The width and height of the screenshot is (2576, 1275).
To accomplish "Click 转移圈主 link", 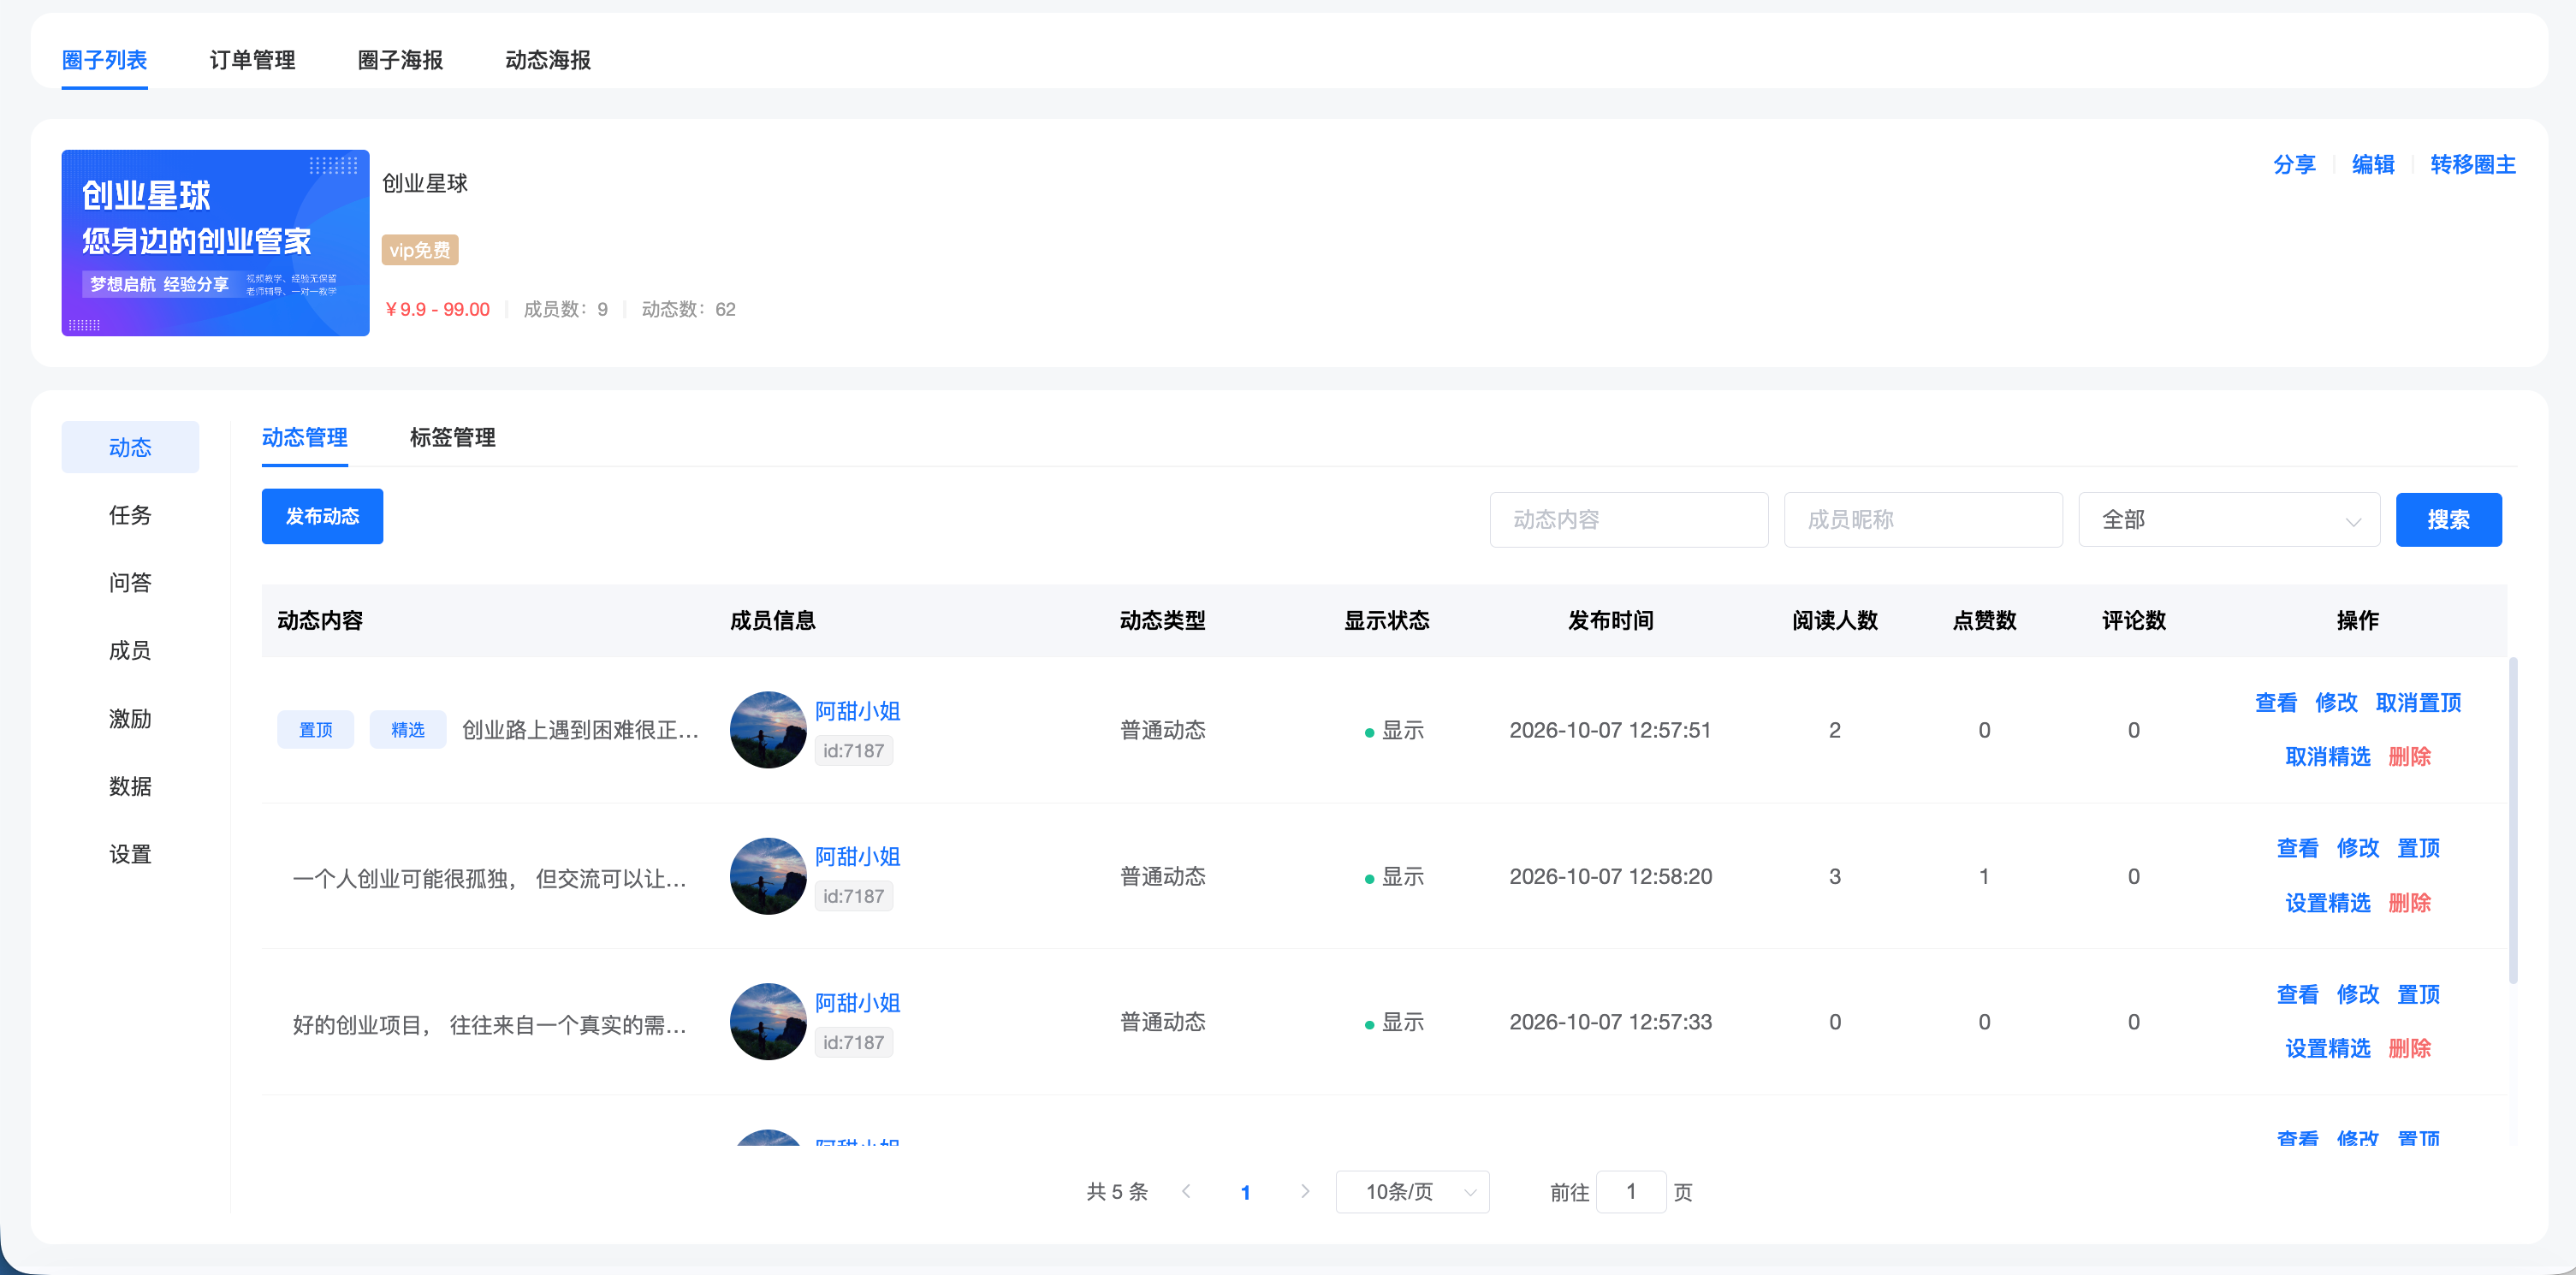I will [2473, 164].
